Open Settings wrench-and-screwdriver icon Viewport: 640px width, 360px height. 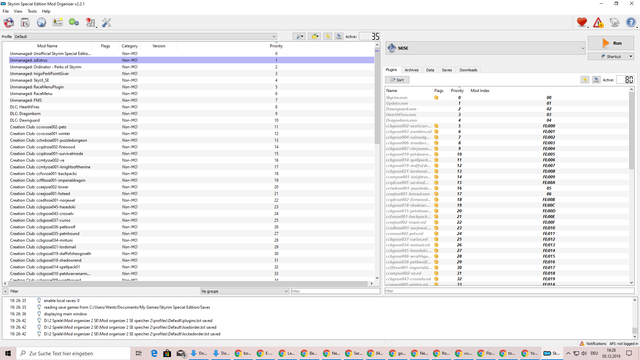(x=107, y=22)
